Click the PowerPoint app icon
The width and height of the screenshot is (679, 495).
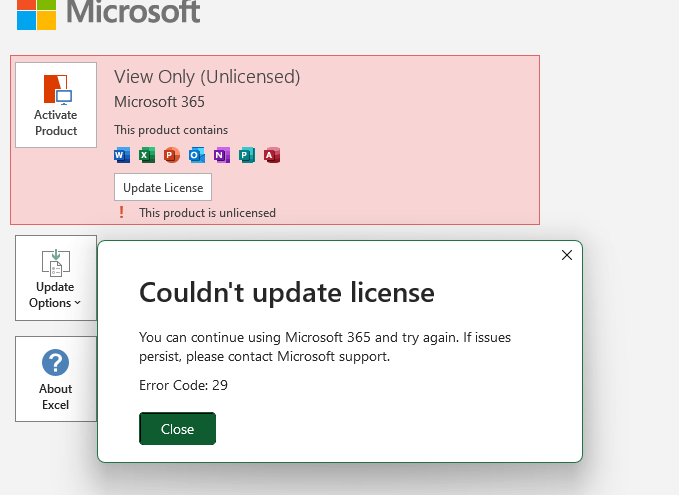[x=172, y=155]
